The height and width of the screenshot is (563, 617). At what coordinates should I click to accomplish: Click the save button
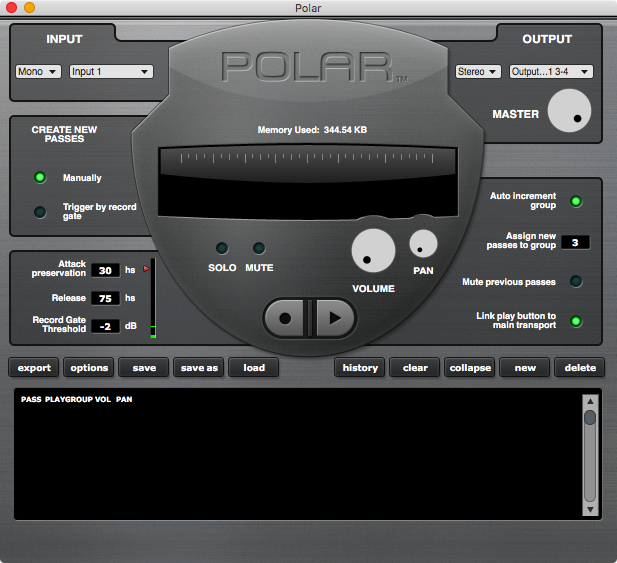(144, 367)
